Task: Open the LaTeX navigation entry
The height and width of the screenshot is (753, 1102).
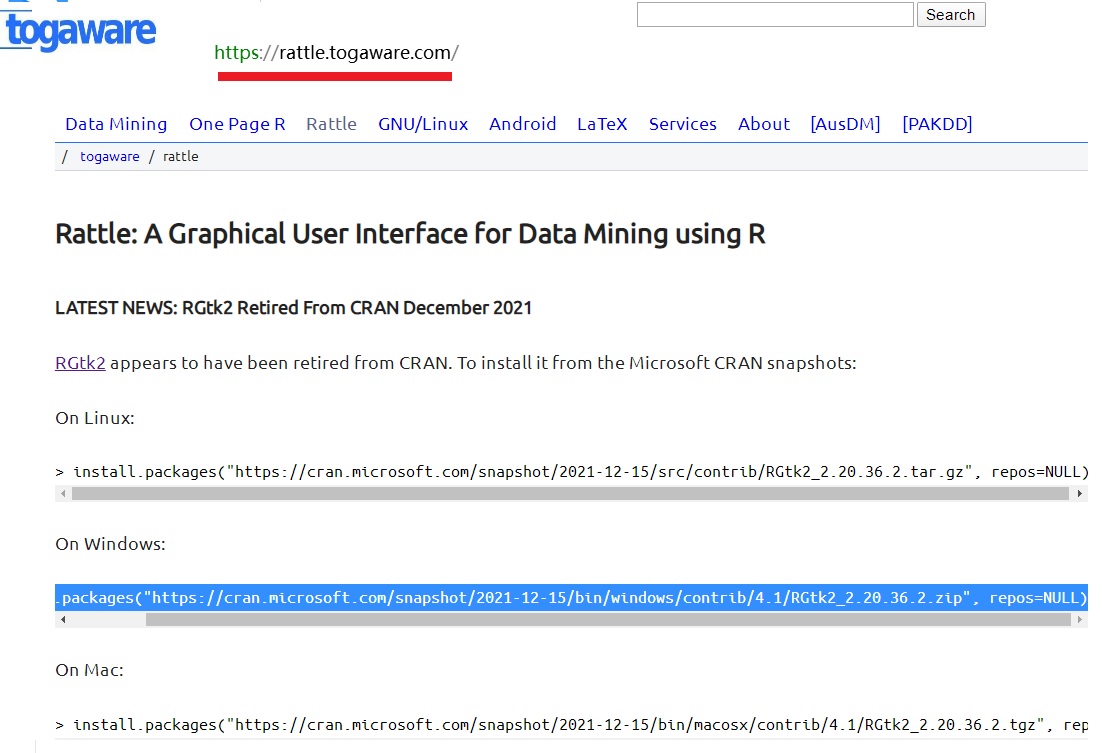Action: pyautogui.click(x=602, y=124)
